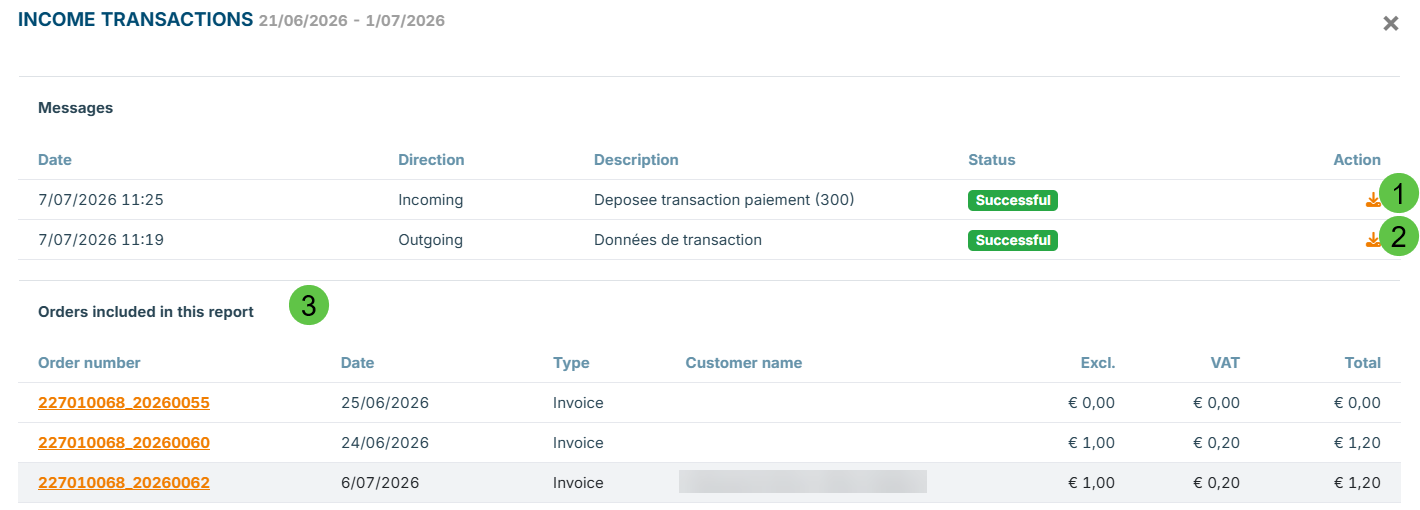
Task: Click Successful badge on Outgoing row
Action: [1013, 240]
